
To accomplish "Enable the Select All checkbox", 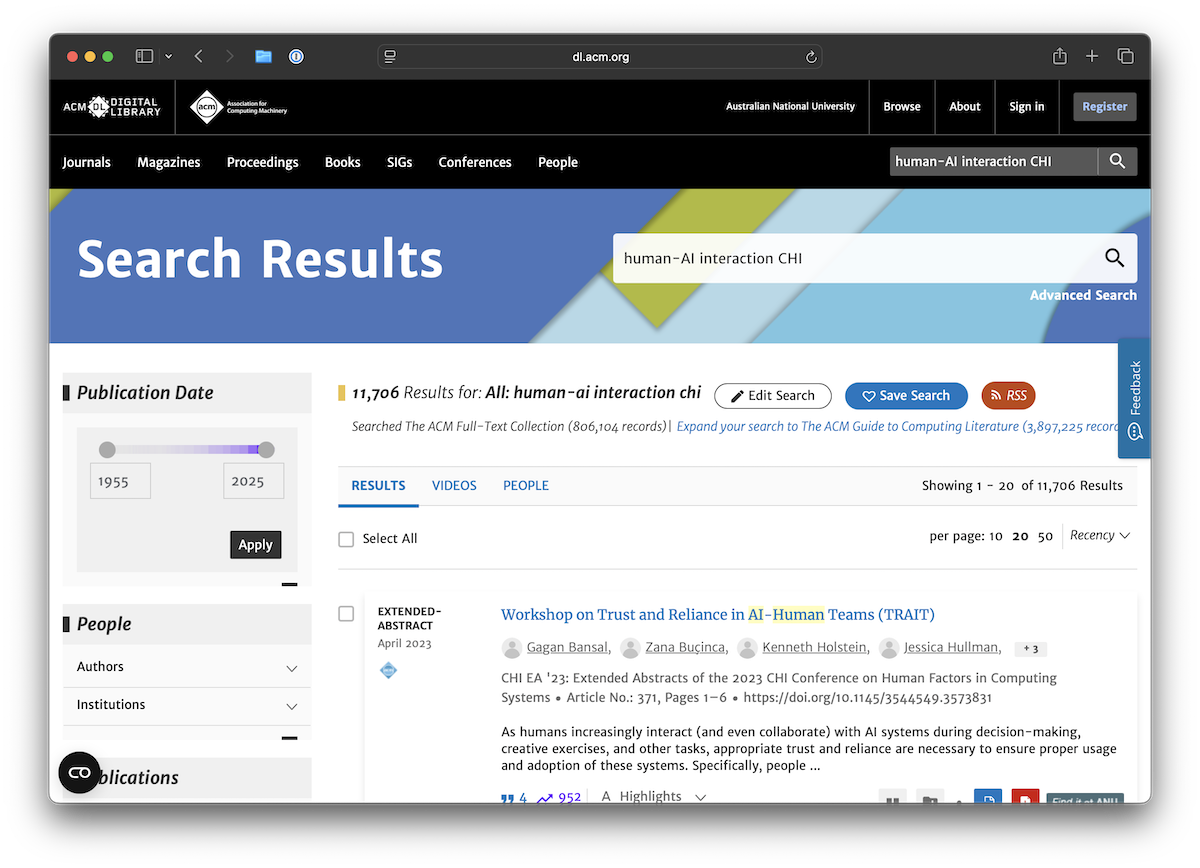I will coord(345,538).
